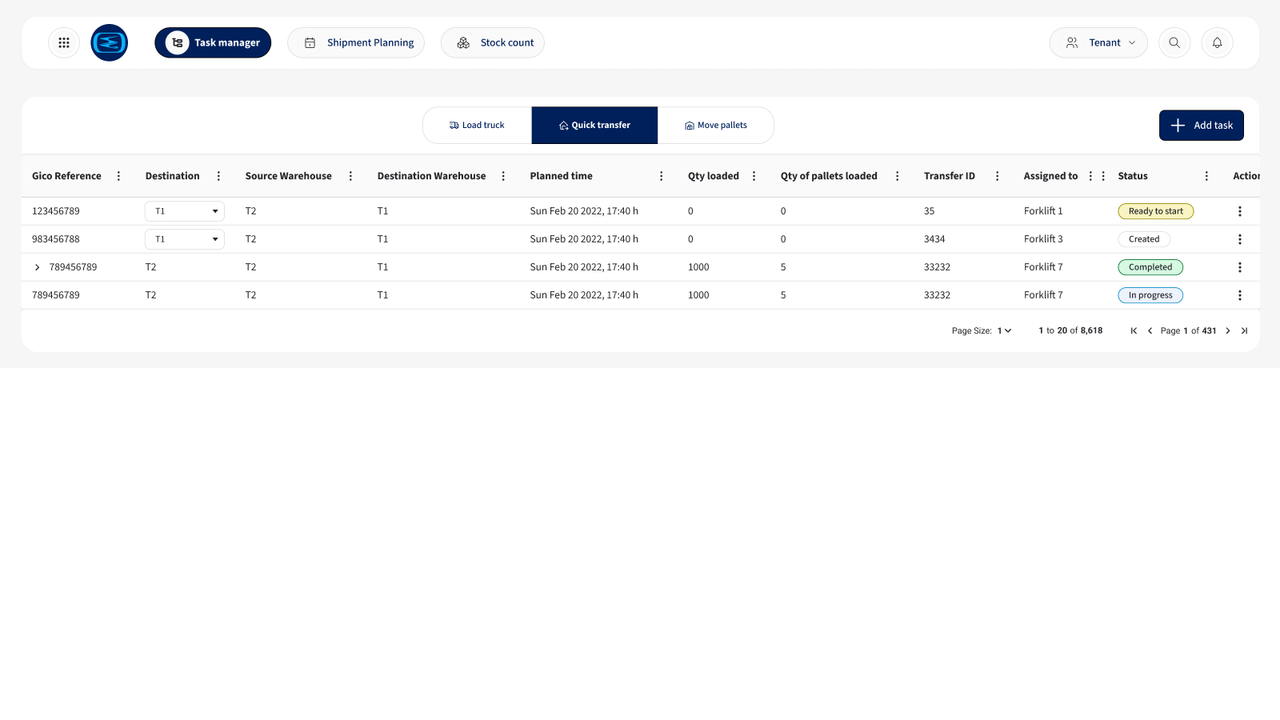
Task: Go to last page arrow
Action: [x=1244, y=331]
